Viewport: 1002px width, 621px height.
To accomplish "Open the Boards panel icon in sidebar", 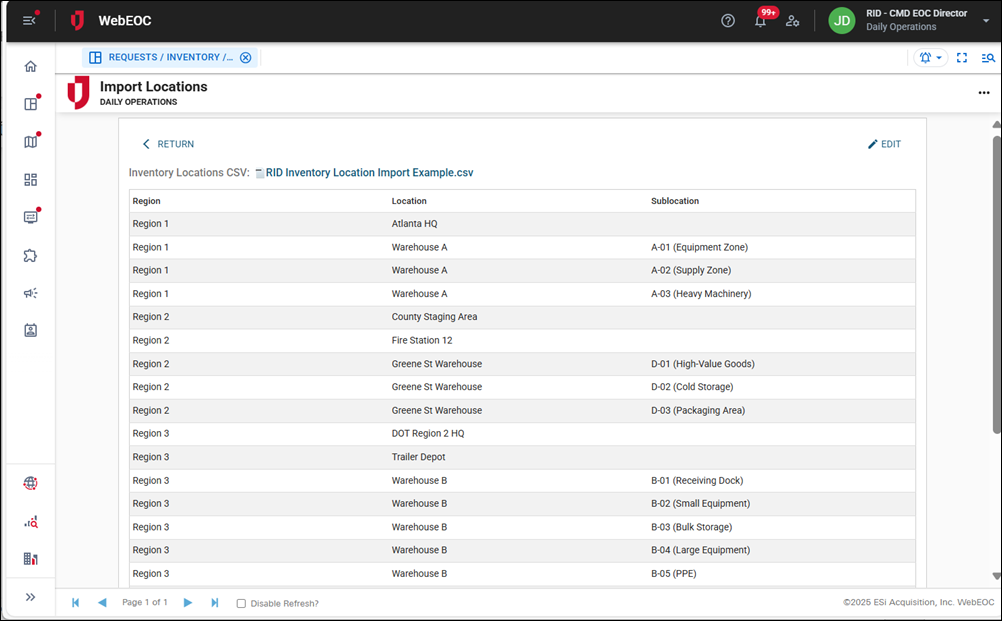I will click(30, 103).
